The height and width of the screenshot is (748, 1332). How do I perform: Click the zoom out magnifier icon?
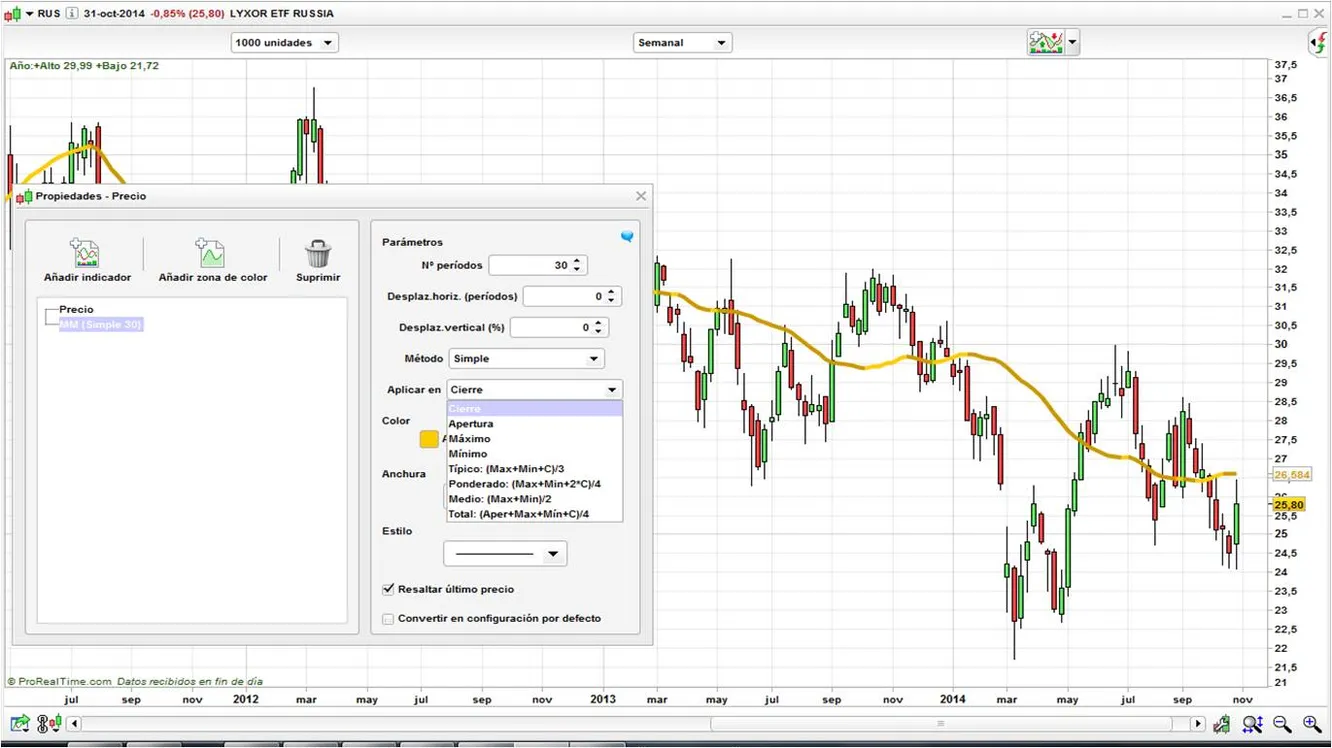[x=1282, y=724]
